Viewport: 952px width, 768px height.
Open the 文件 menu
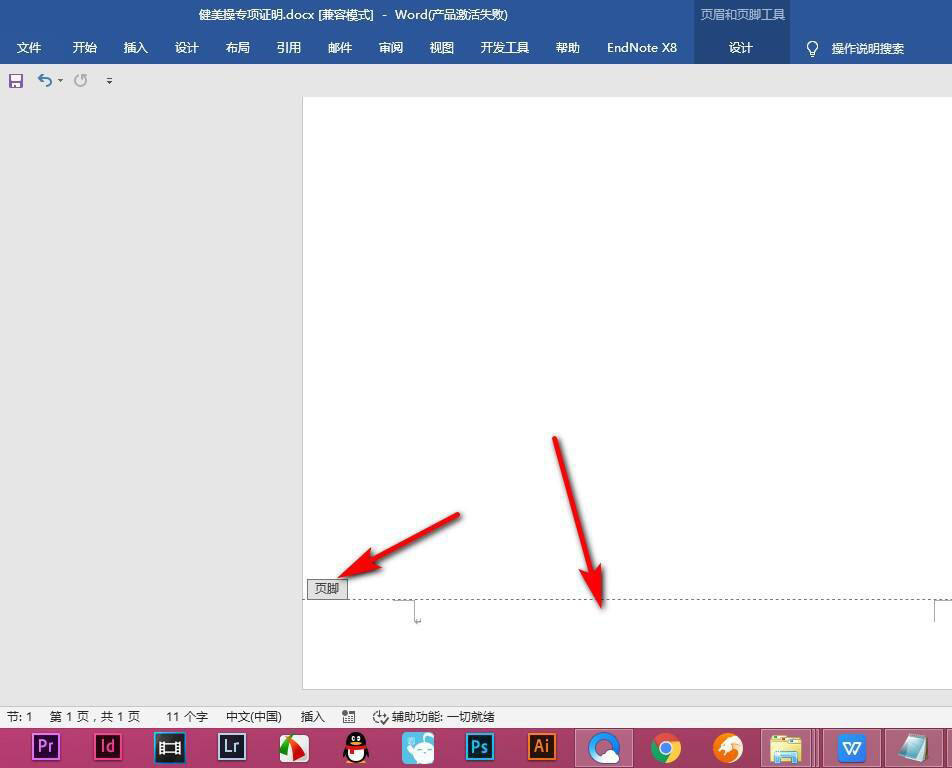coord(29,47)
